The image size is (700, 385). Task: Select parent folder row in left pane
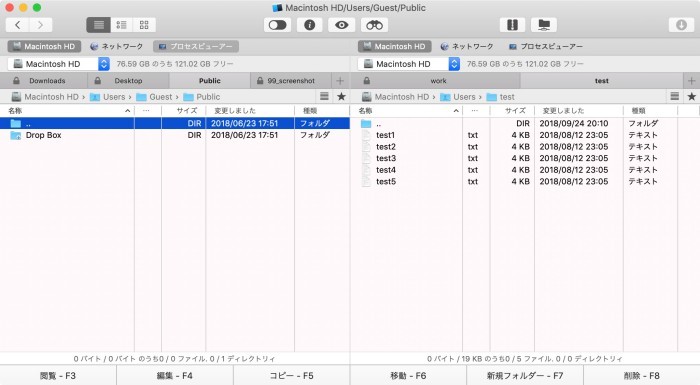pos(175,123)
